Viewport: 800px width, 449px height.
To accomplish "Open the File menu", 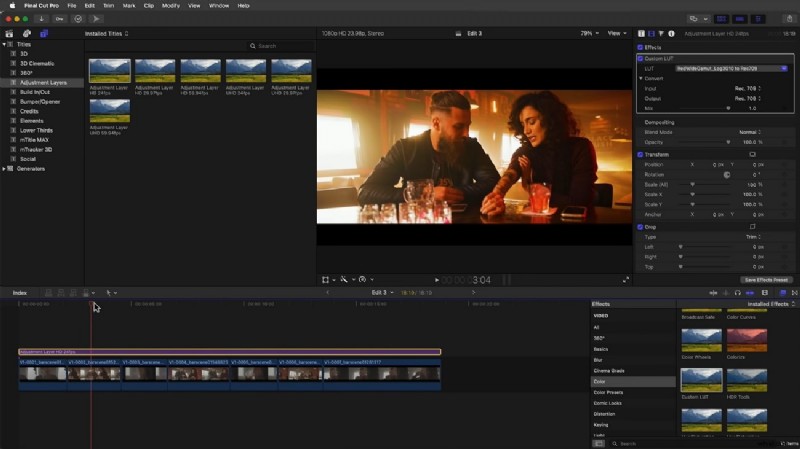I will 72,6.
